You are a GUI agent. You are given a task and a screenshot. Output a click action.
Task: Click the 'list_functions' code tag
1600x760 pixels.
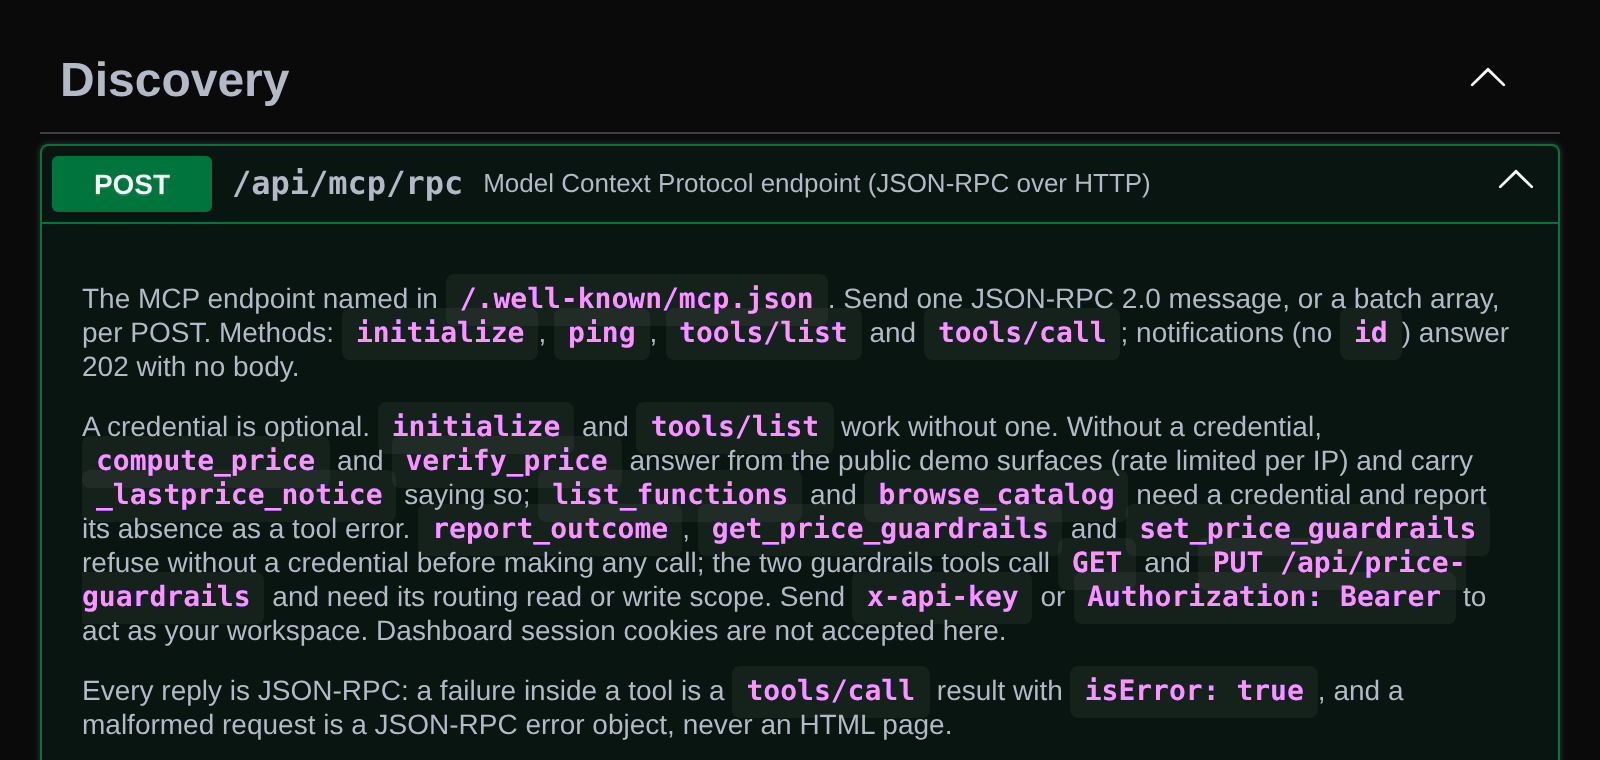click(670, 495)
